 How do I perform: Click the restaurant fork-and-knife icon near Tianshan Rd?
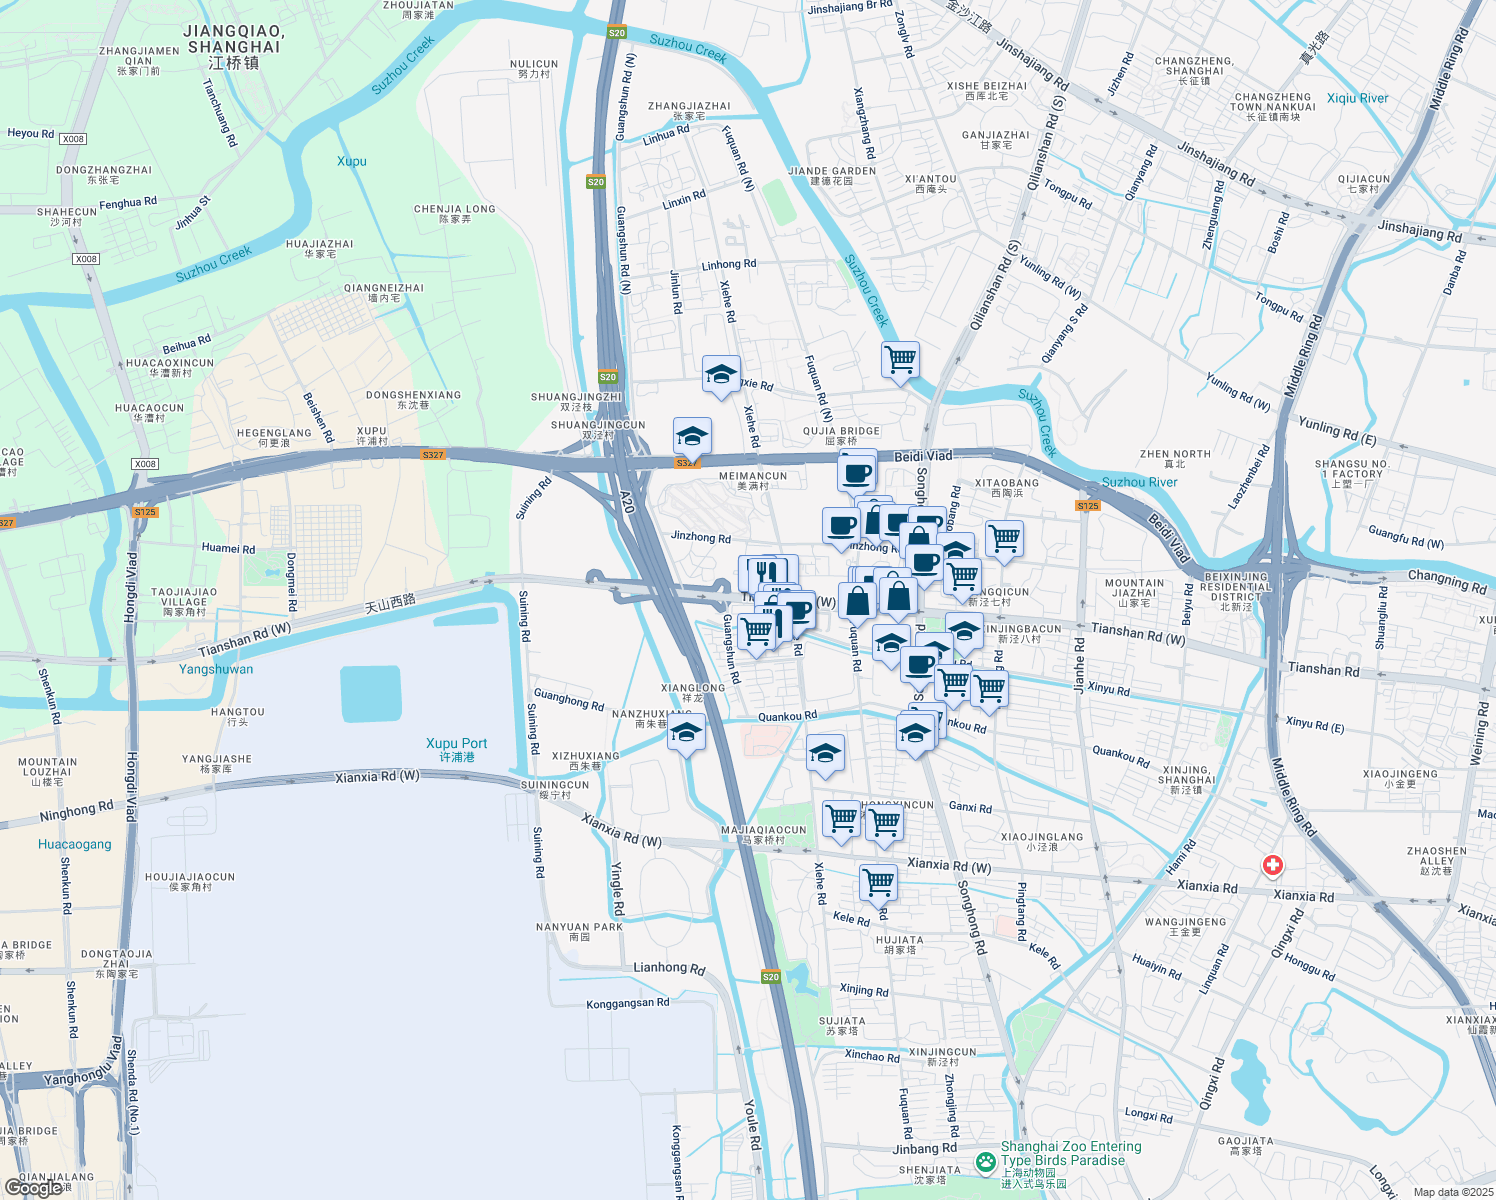[x=765, y=572]
